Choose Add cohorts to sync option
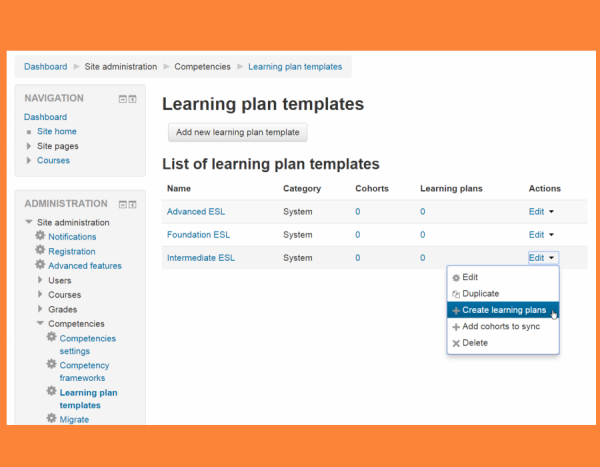The image size is (600, 467). (x=507, y=327)
